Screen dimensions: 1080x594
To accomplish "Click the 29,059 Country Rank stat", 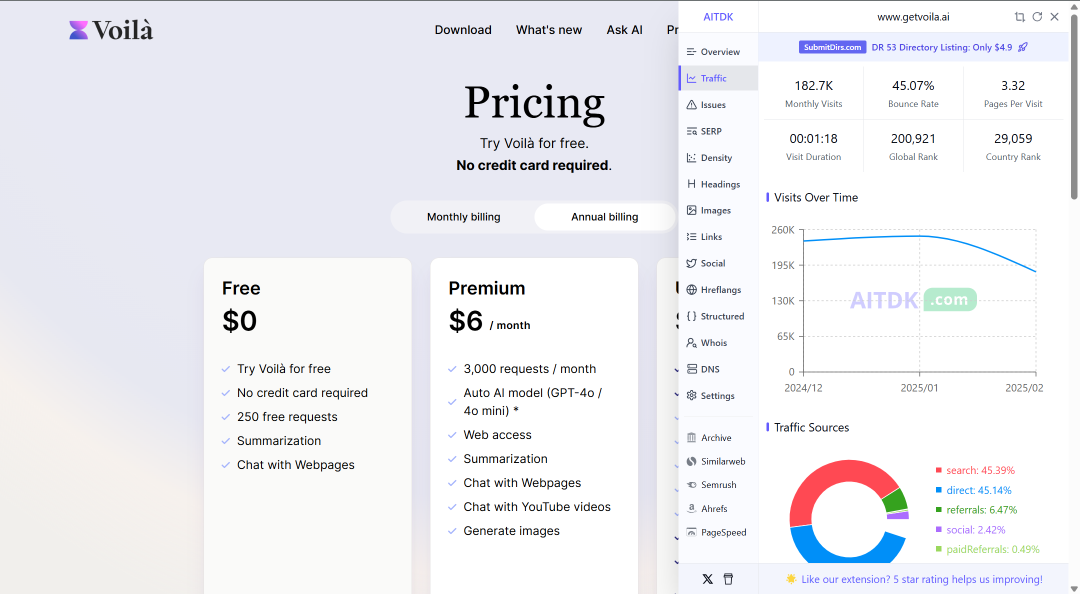I will point(1013,147).
